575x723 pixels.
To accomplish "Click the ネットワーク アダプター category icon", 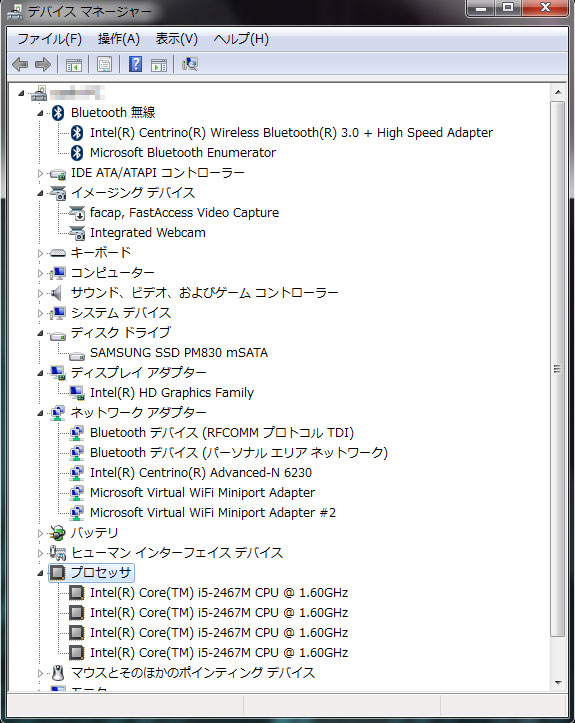I will (x=58, y=413).
